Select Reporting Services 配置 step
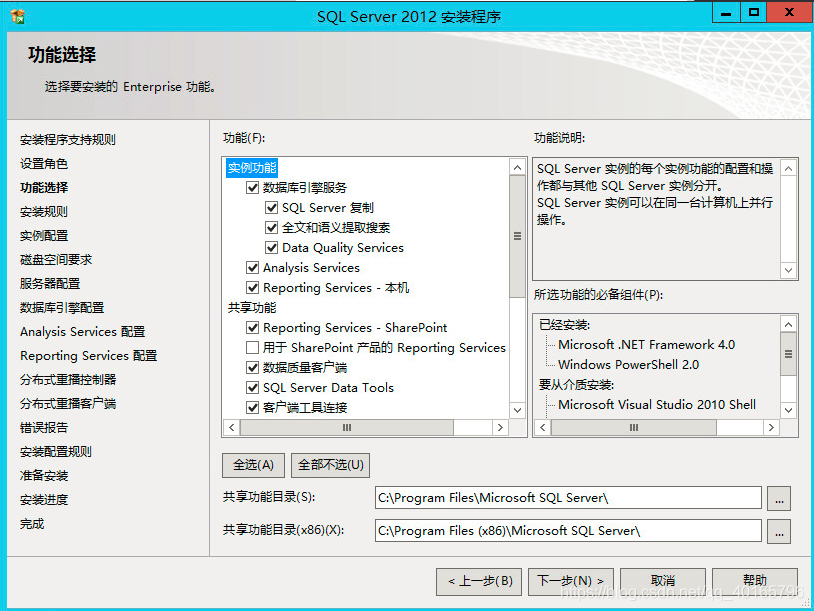The width and height of the screenshot is (814, 611). click(89, 356)
